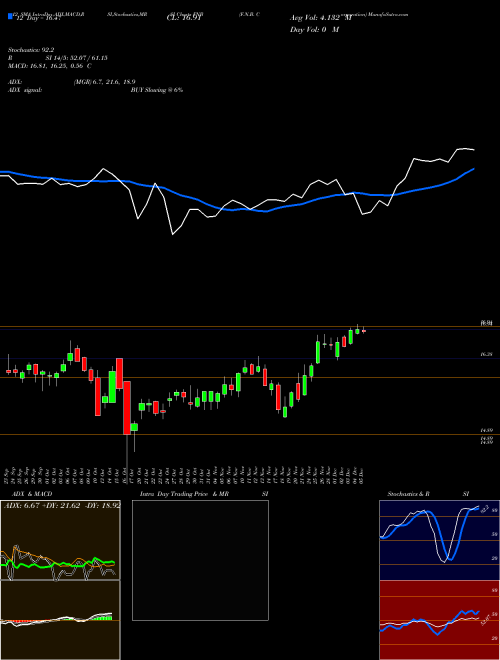Image resolution: width=500 pixels, height=660 pixels.
Task: Open the blue Stochastics chart thumbnail
Action: 439,540
